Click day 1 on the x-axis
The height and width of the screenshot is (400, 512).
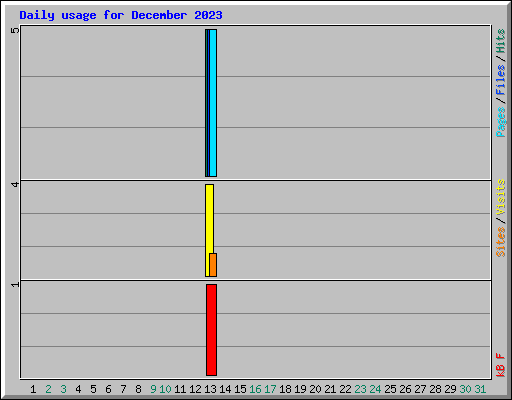[33, 389]
